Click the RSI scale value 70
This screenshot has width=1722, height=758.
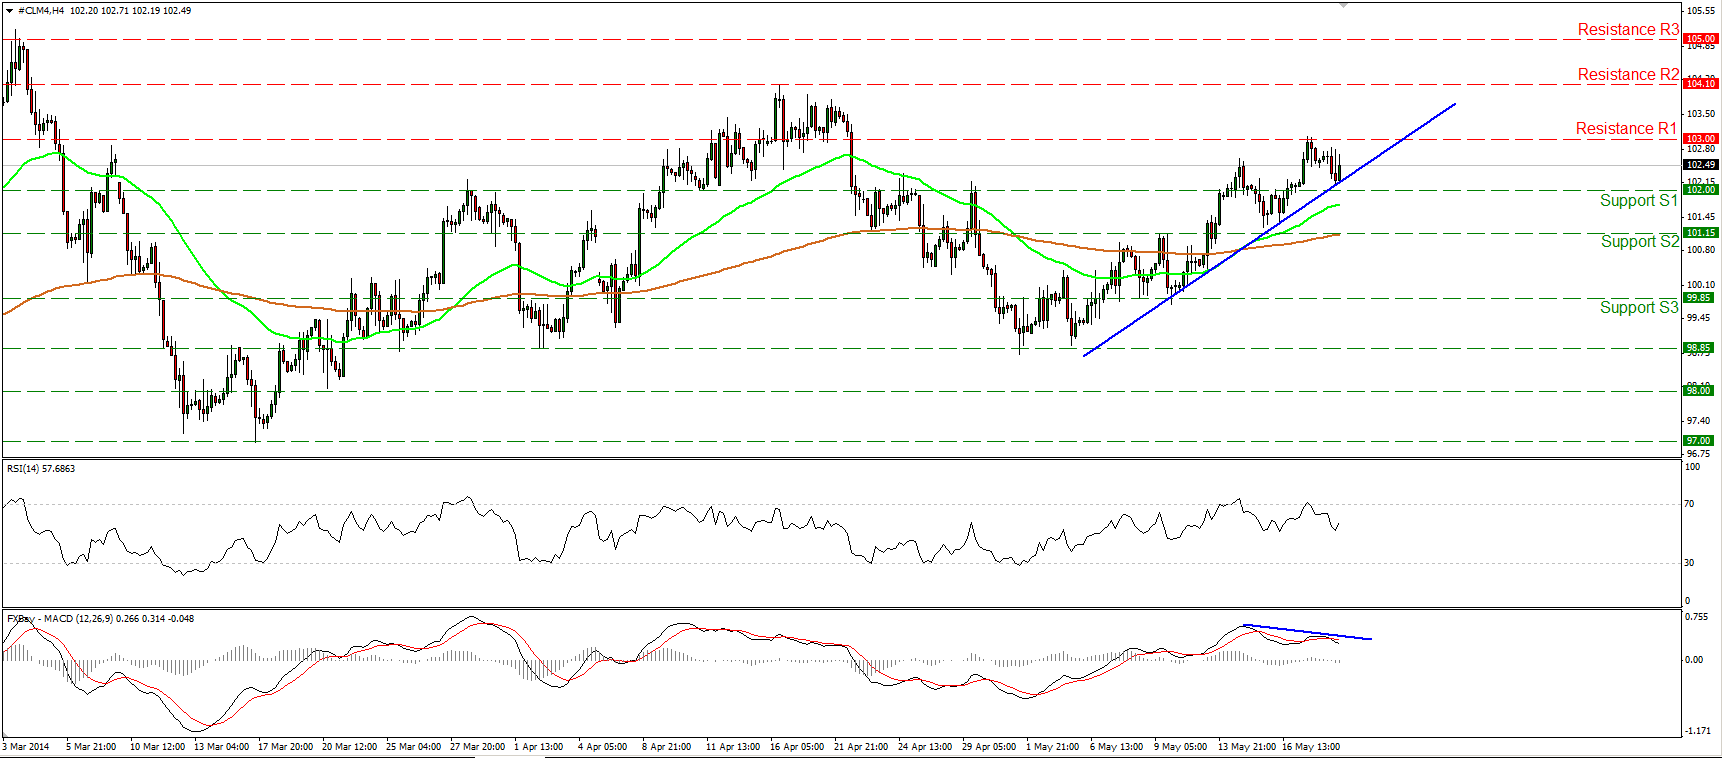tap(1690, 504)
